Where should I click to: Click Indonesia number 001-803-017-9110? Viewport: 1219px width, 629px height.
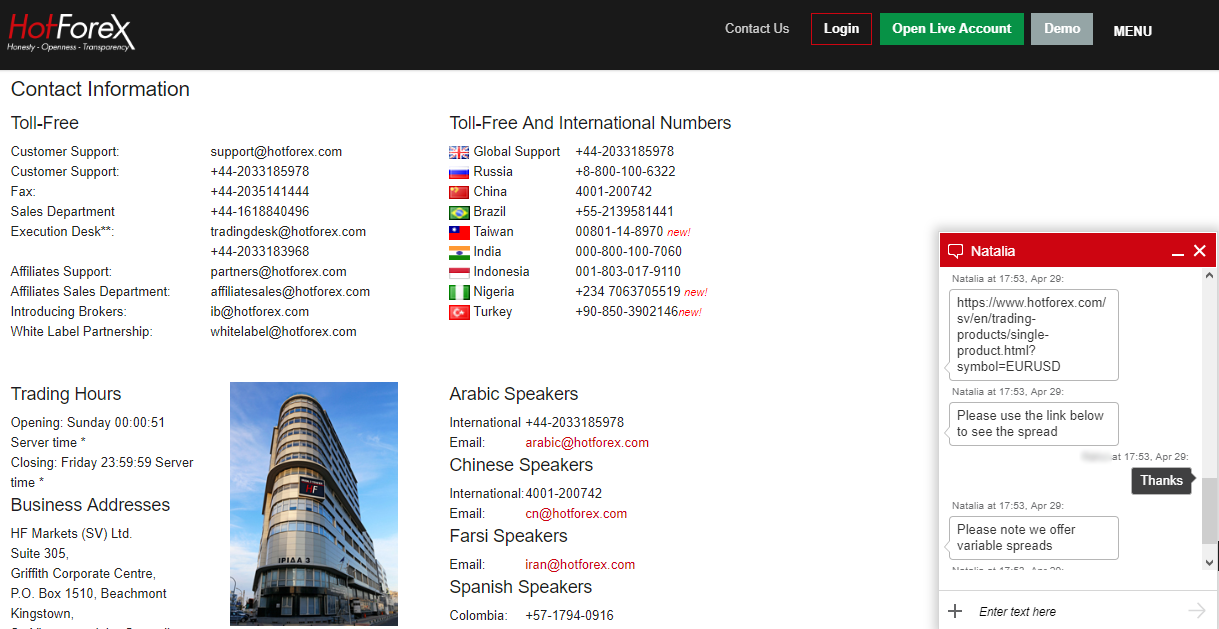(628, 272)
